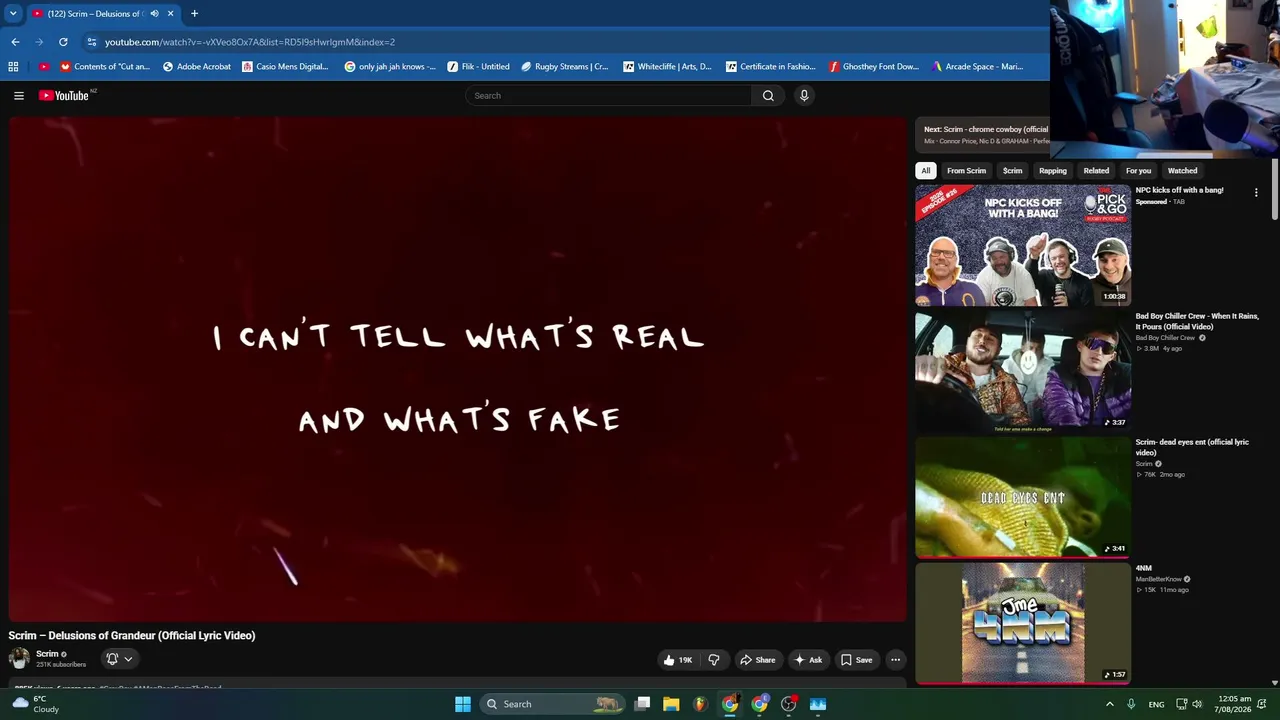Viewport: 1280px width, 720px height.
Task: Open the clock showing 12:05 am
Action: click(1235, 704)
